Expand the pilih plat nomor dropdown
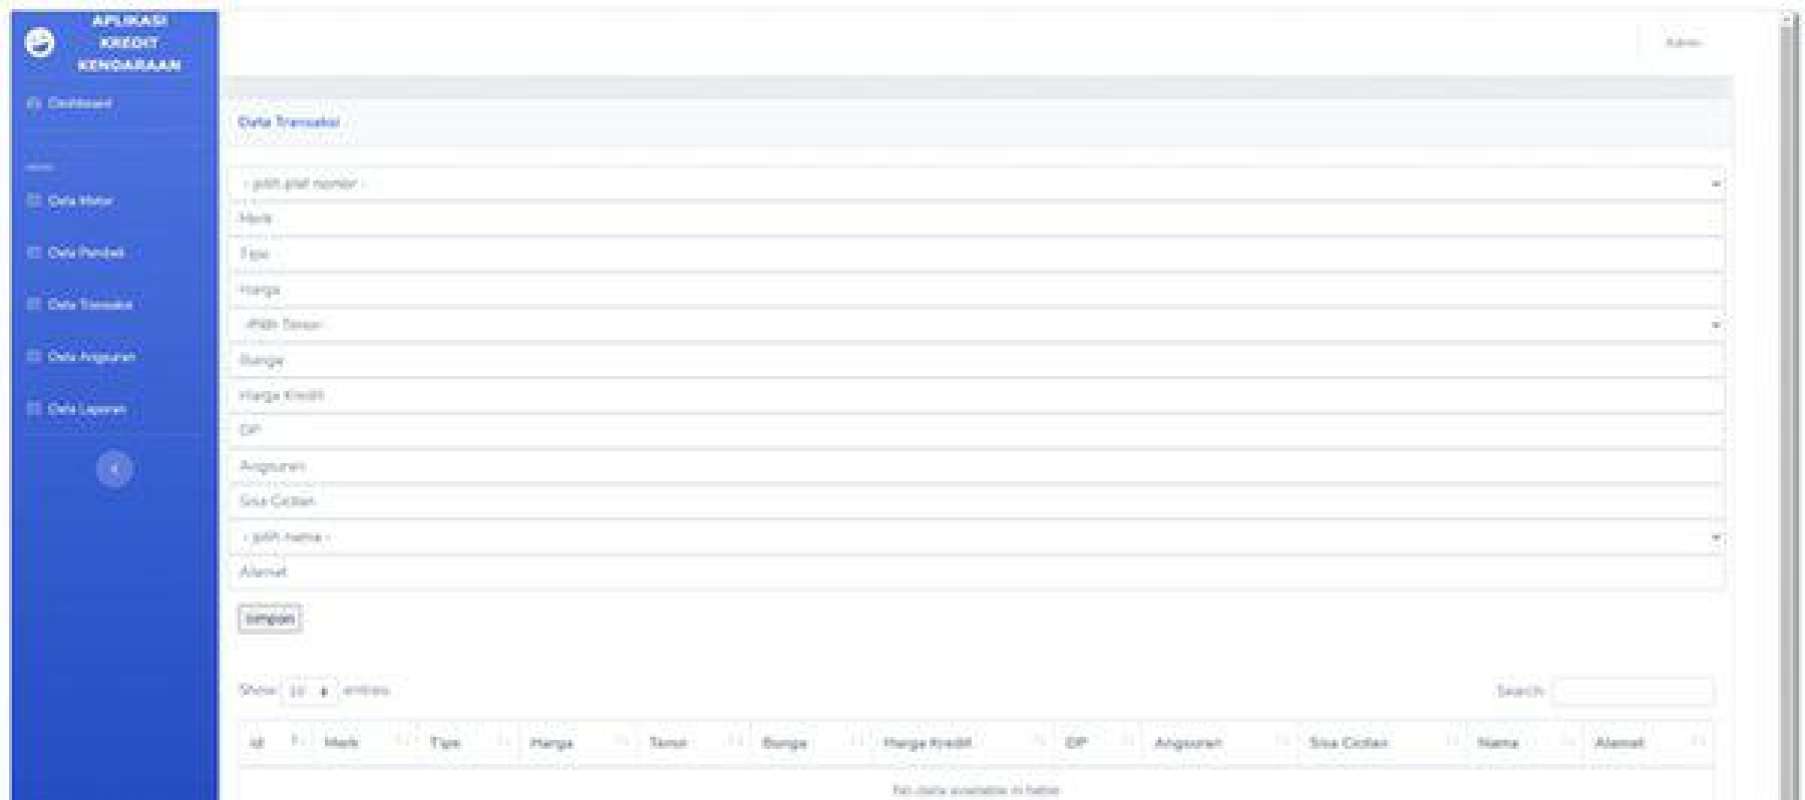The height and width of the screenshot is (800, 1805). pos(976,184)
